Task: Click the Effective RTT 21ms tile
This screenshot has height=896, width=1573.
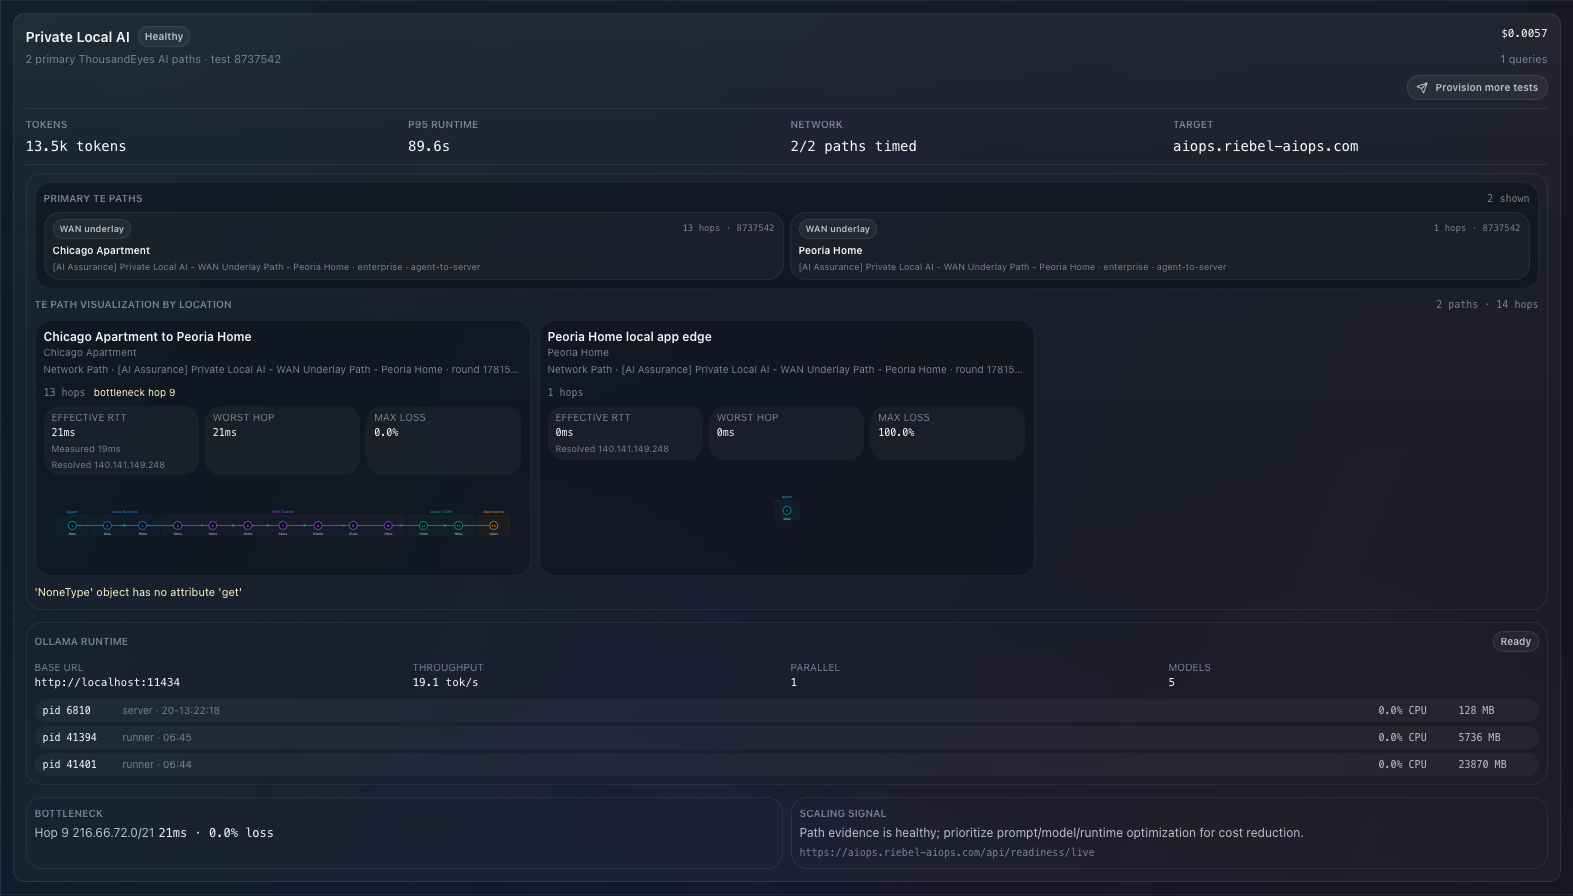Action: [x=121, y=440]
